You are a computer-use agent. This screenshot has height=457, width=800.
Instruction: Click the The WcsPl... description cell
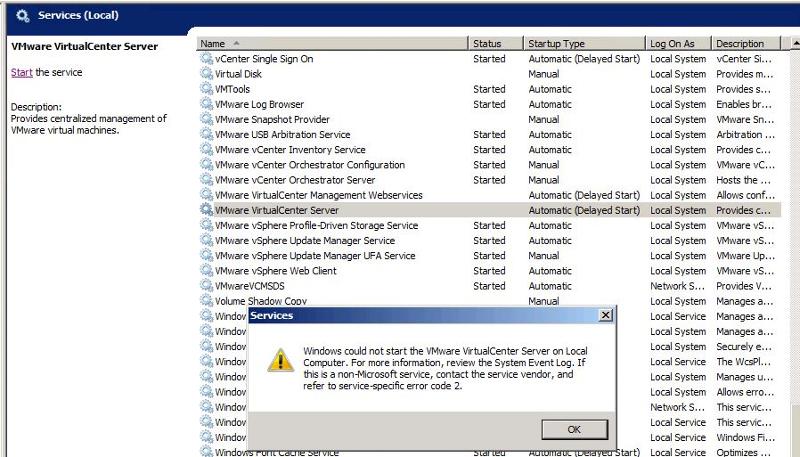pyautogui.click(x=743, y=362)
